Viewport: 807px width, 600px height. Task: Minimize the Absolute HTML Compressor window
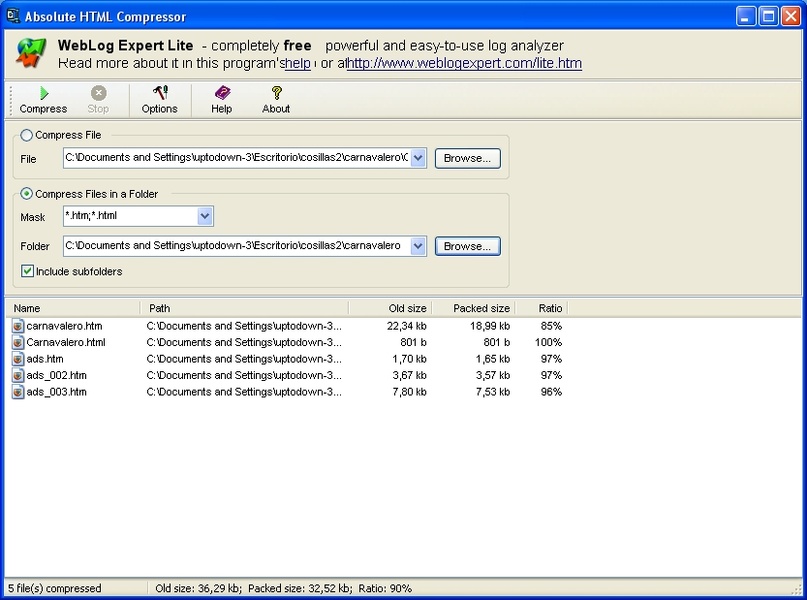[x=745, y=16]
